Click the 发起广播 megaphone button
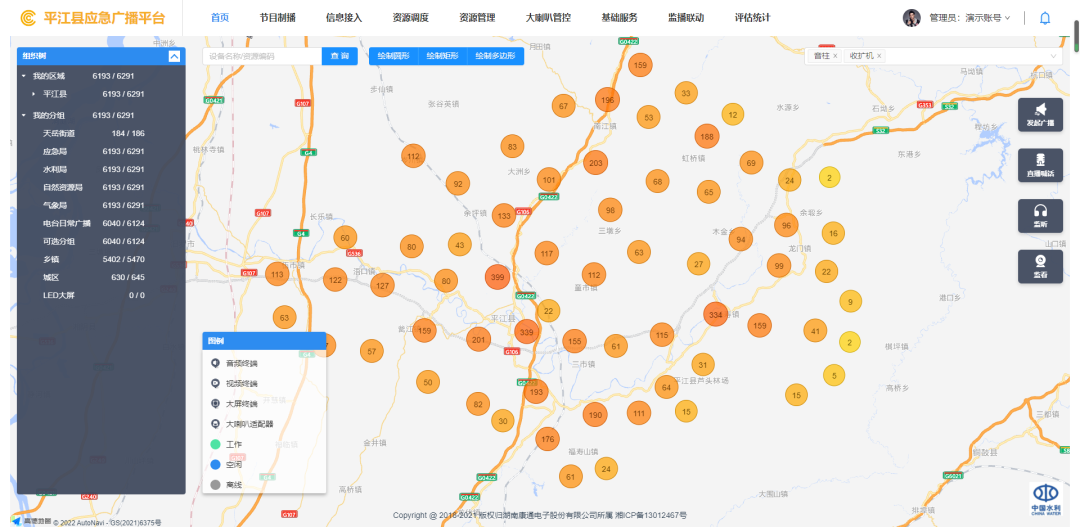Image resolution: width=1080 pixels, height=527 pixels. tap(1040, 115)
